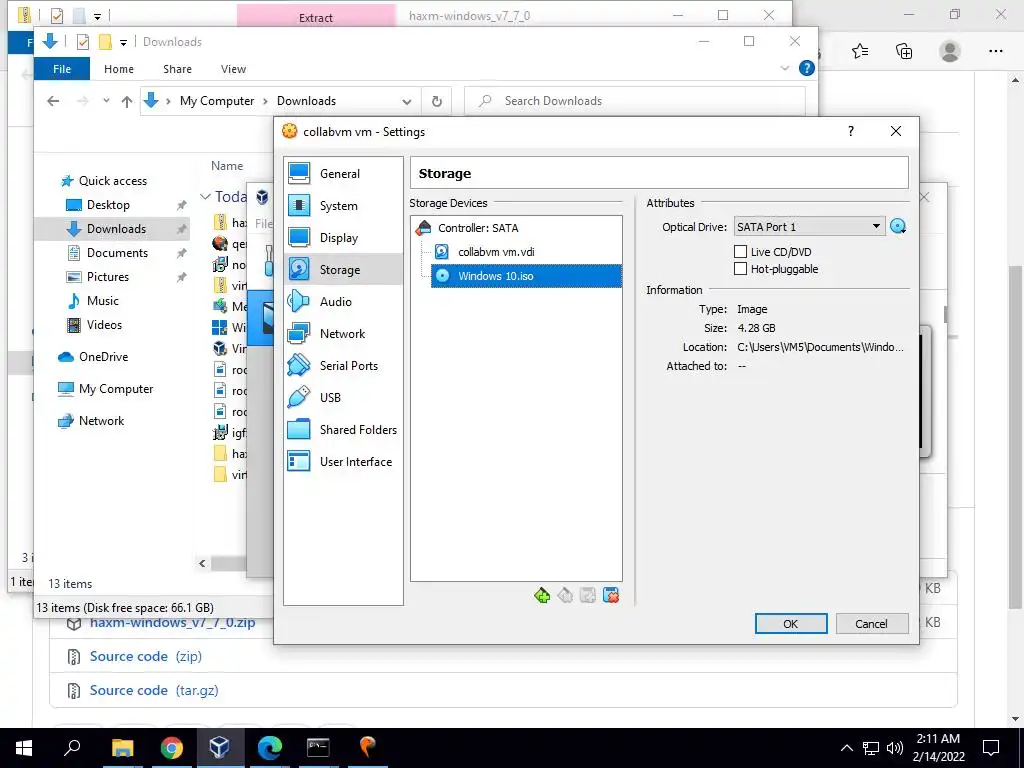Click the help question mark in Settings title bar
Viewport: 1024px width, 768px height.
point(850,131)
